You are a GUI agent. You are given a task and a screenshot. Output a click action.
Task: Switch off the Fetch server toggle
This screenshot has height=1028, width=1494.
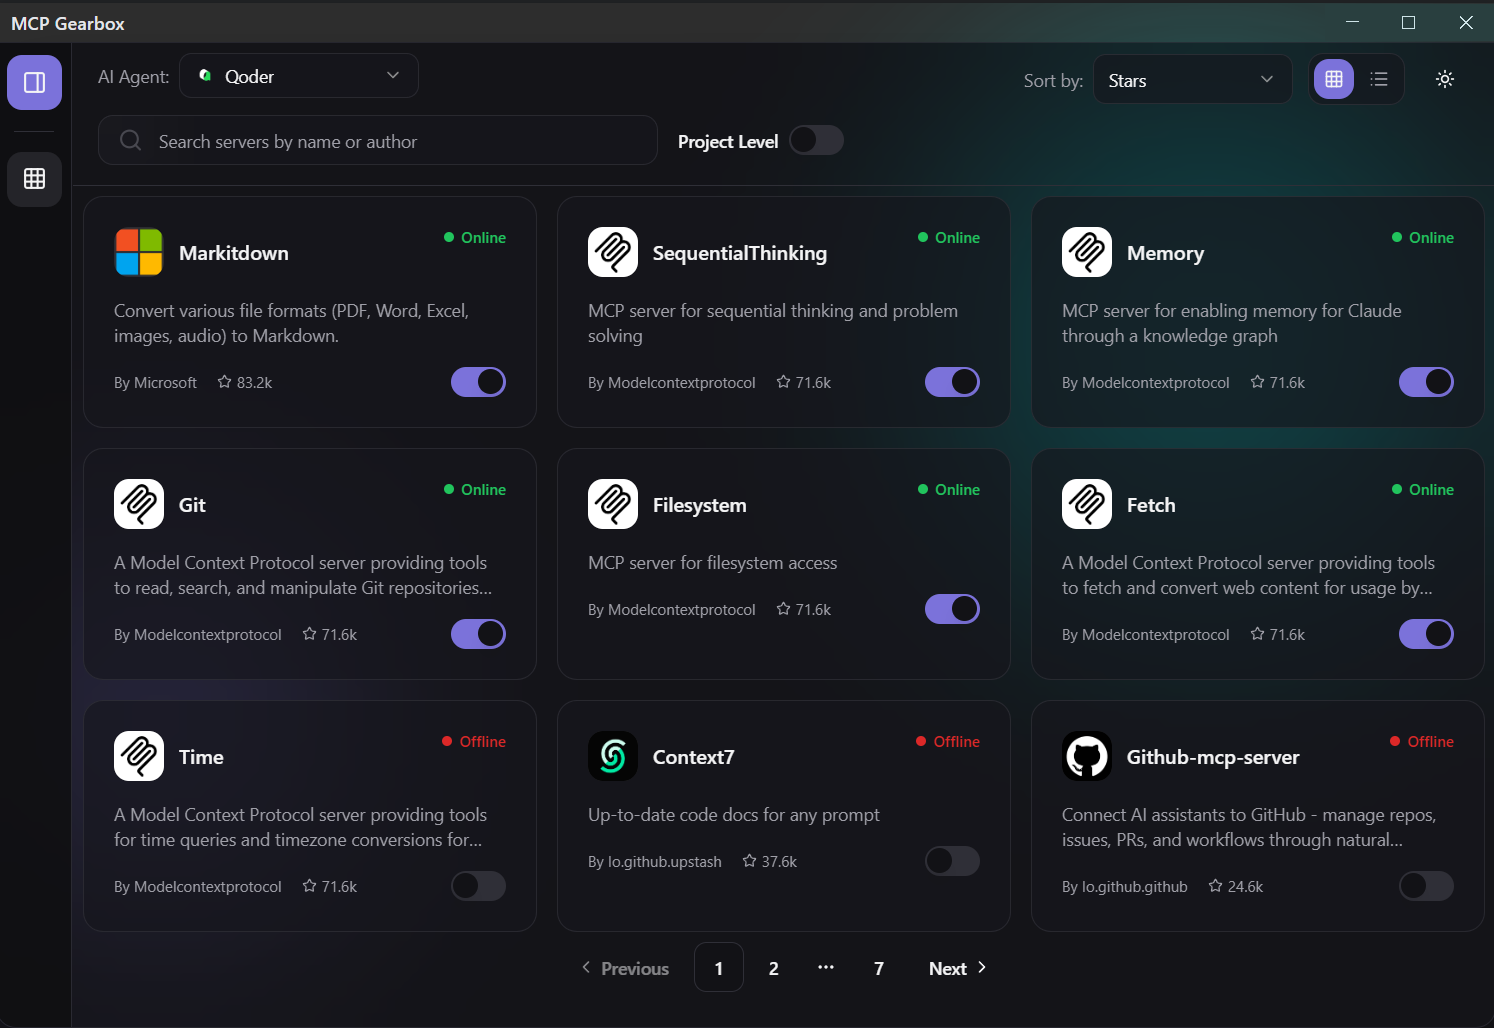click(x=1426, y=634)
